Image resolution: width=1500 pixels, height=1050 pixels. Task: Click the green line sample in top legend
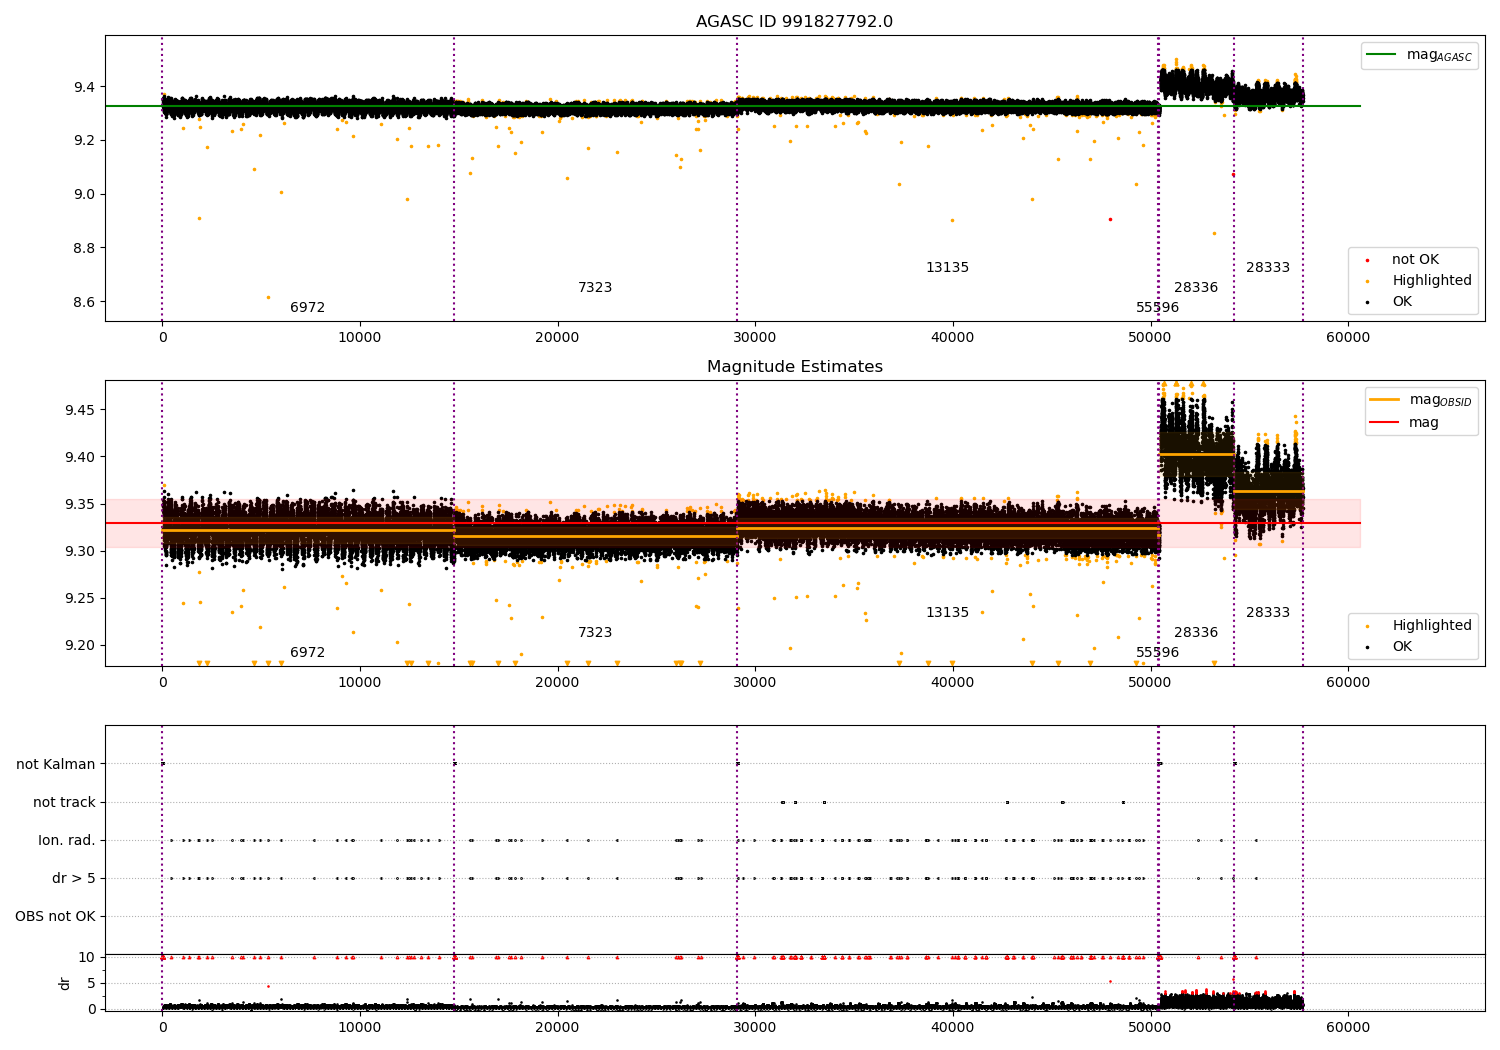[x=1382, y=55]
